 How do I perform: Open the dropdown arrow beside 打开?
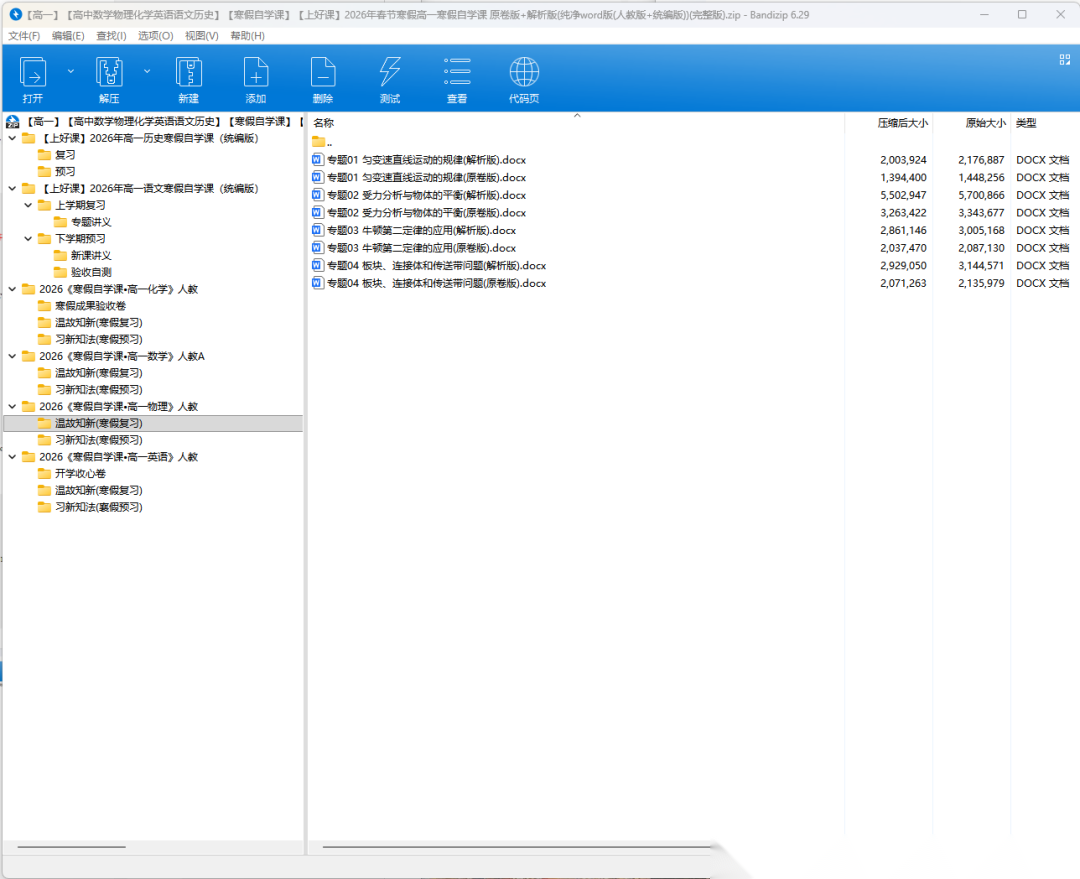coord(70,71)
